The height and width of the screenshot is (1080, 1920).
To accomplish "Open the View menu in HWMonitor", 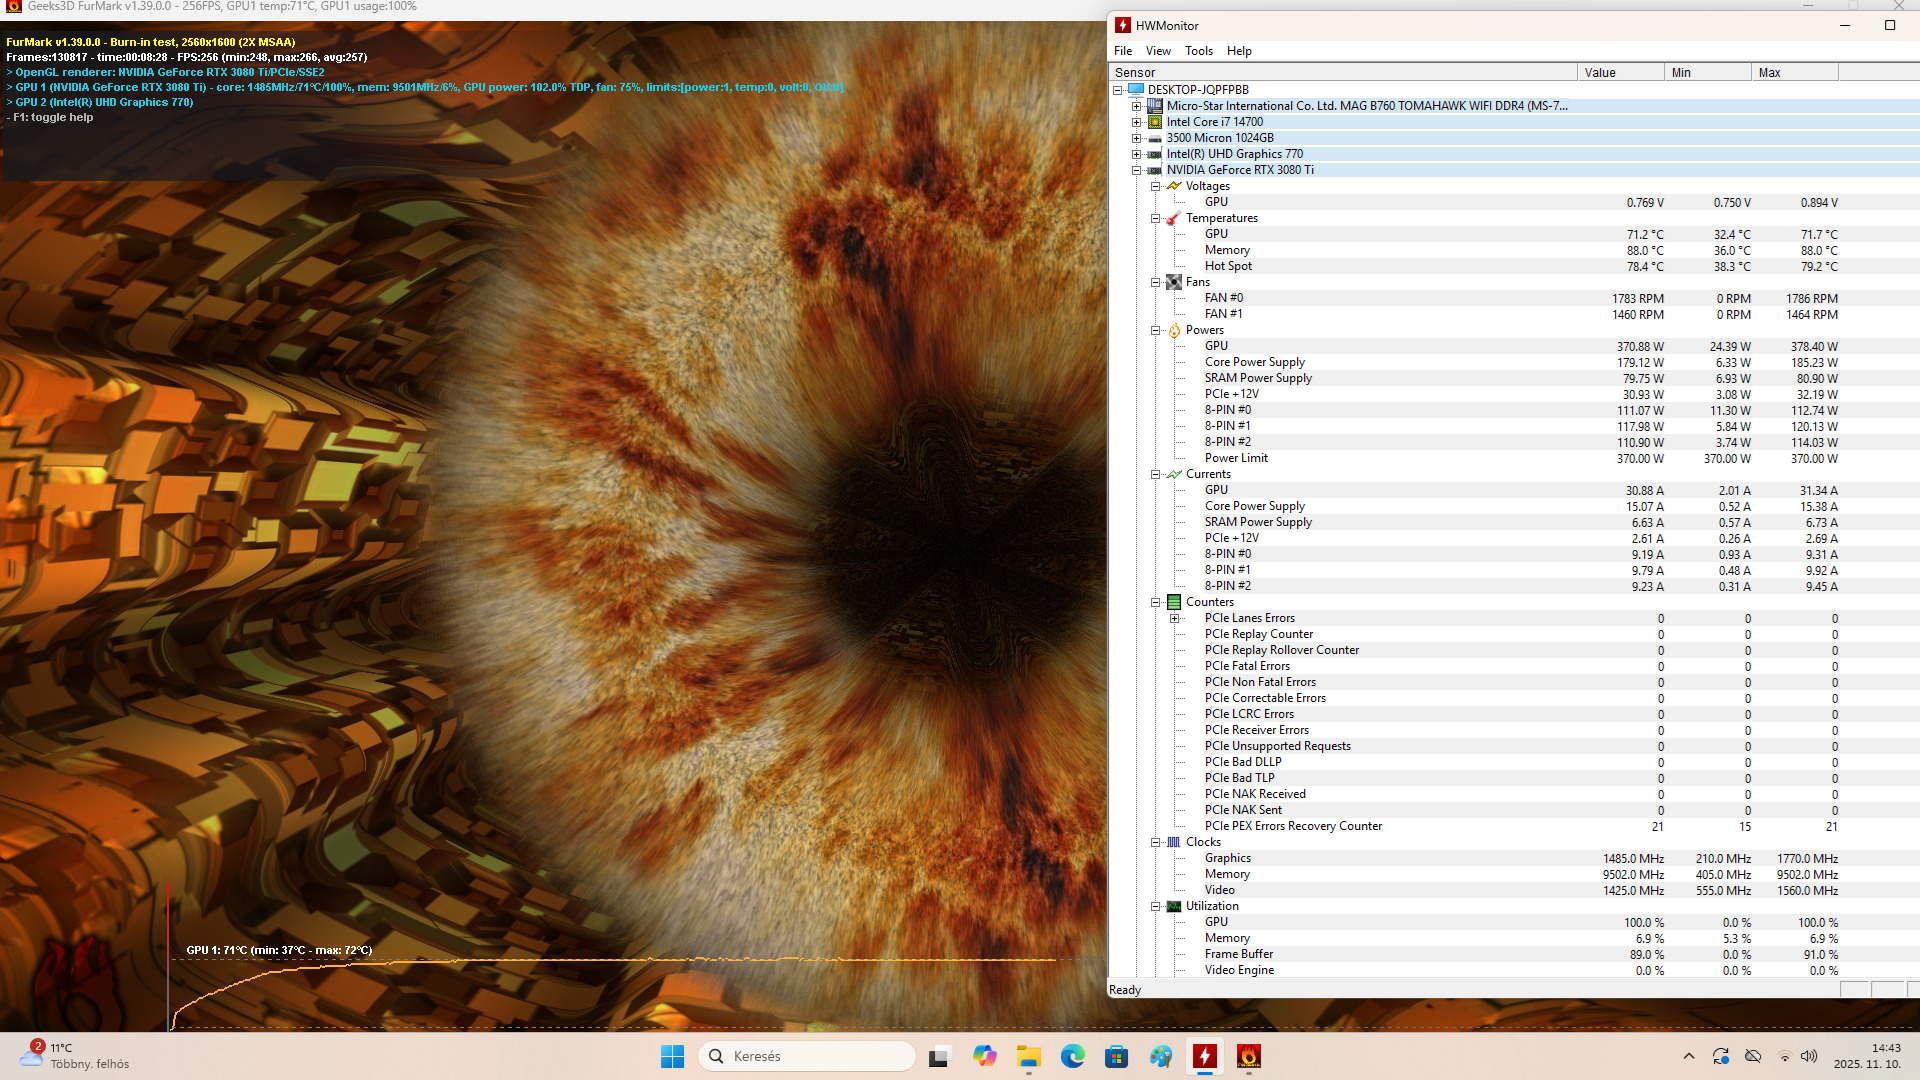I will click(1157, 51).
